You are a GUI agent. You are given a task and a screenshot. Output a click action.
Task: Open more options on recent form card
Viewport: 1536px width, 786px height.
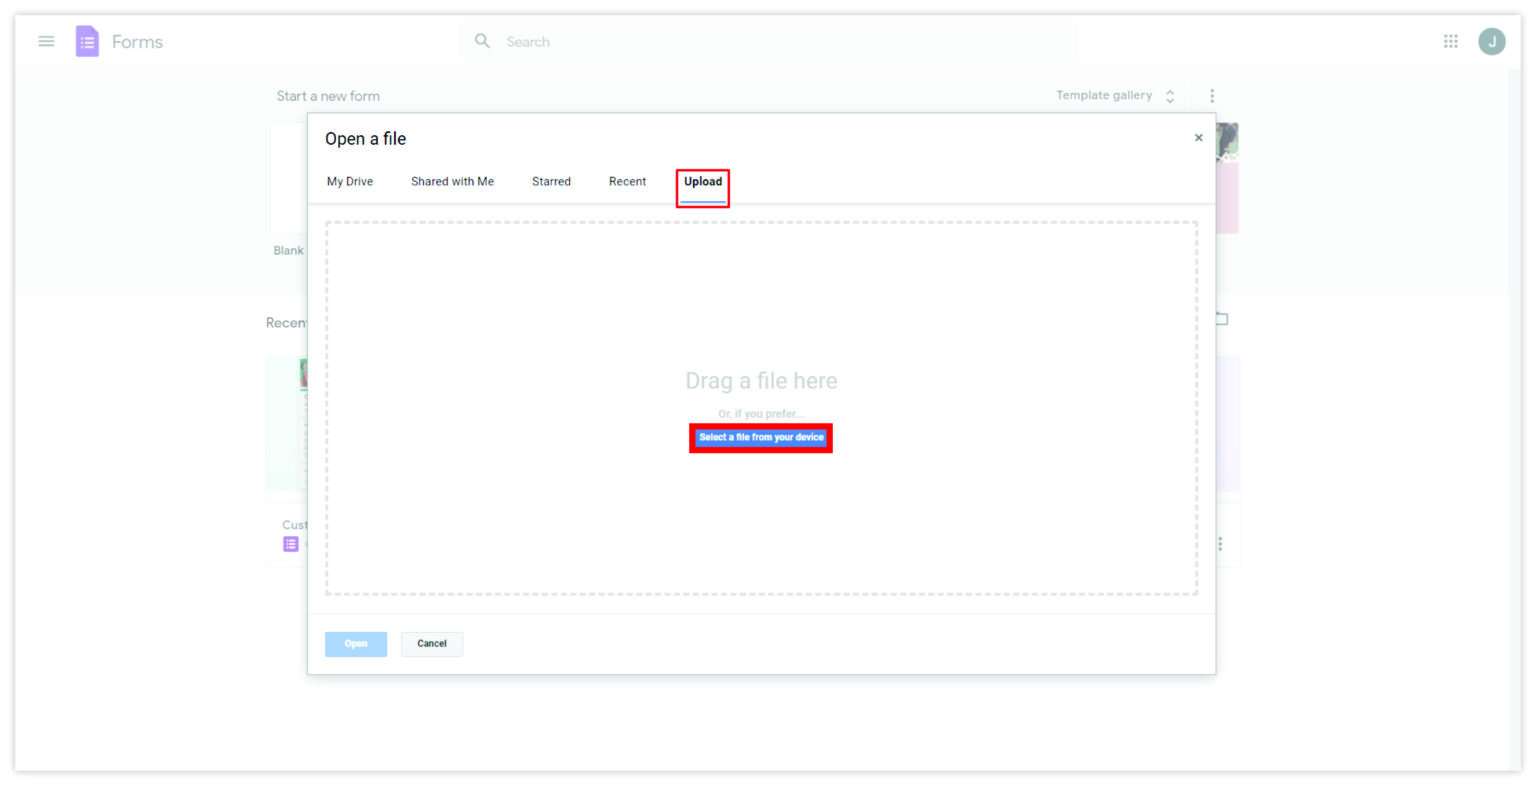(1220, 544)
